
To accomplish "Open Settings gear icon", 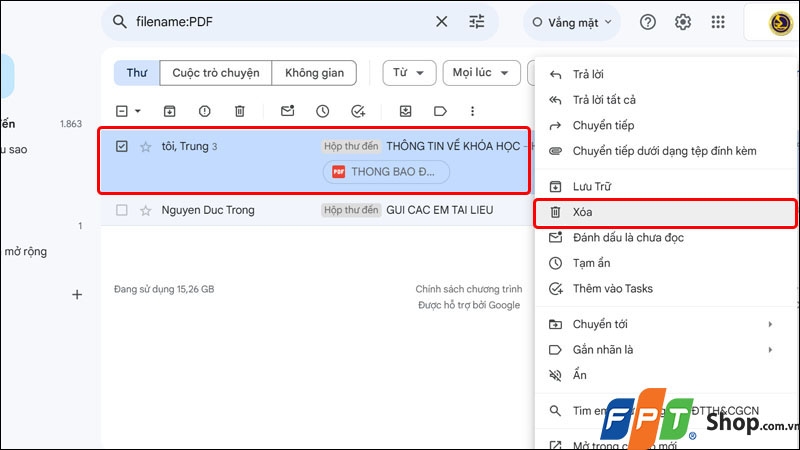I will (683, 22).
